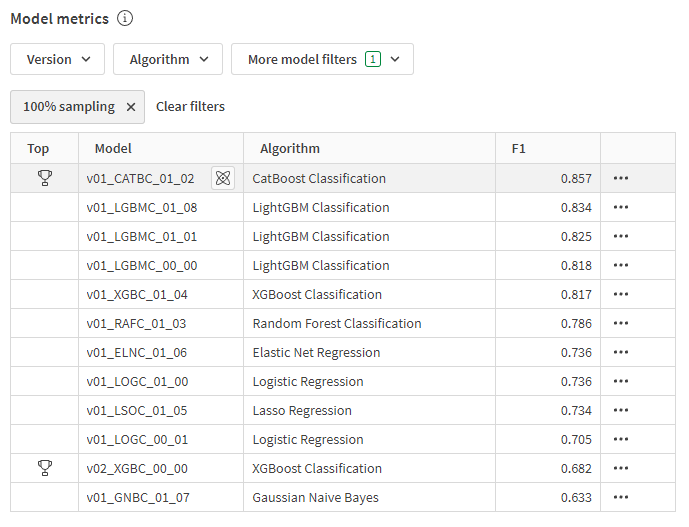The image size is (689, 527).
Task: Click hyperparameter optimization icon on v01_CATBC_01_02
Action: (223, 178)
